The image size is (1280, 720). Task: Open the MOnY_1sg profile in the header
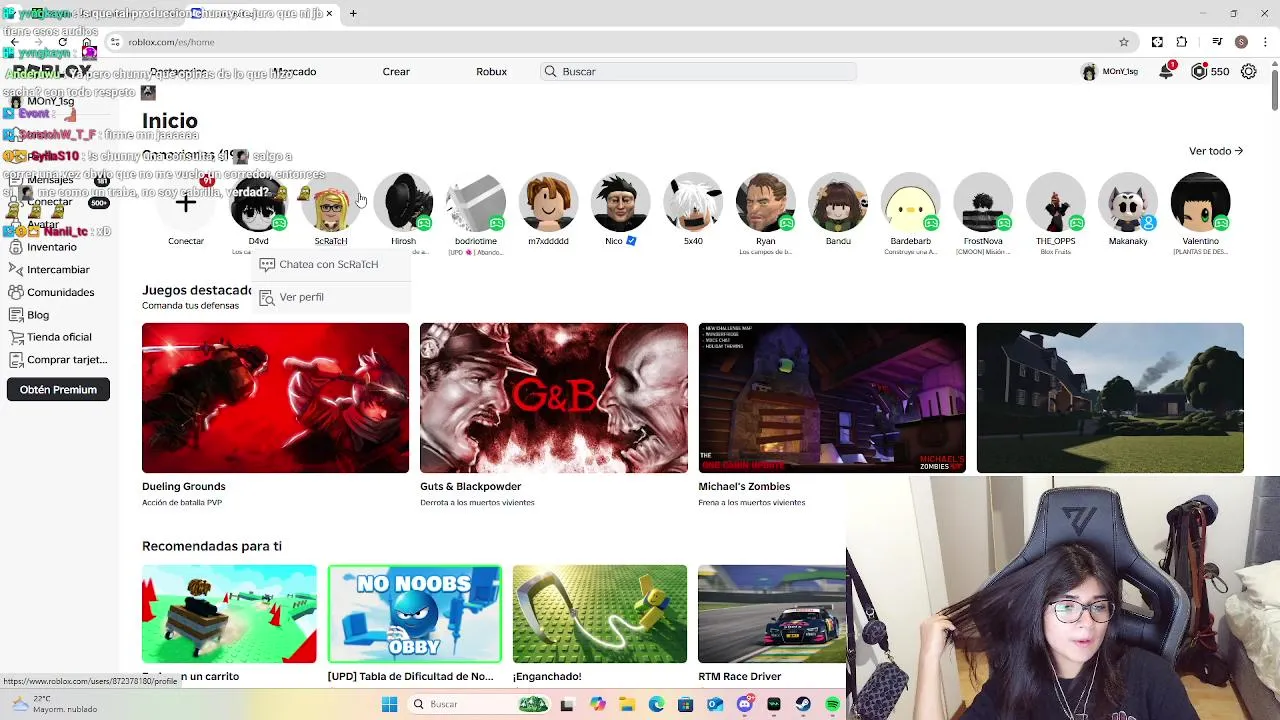[1110, 71]
